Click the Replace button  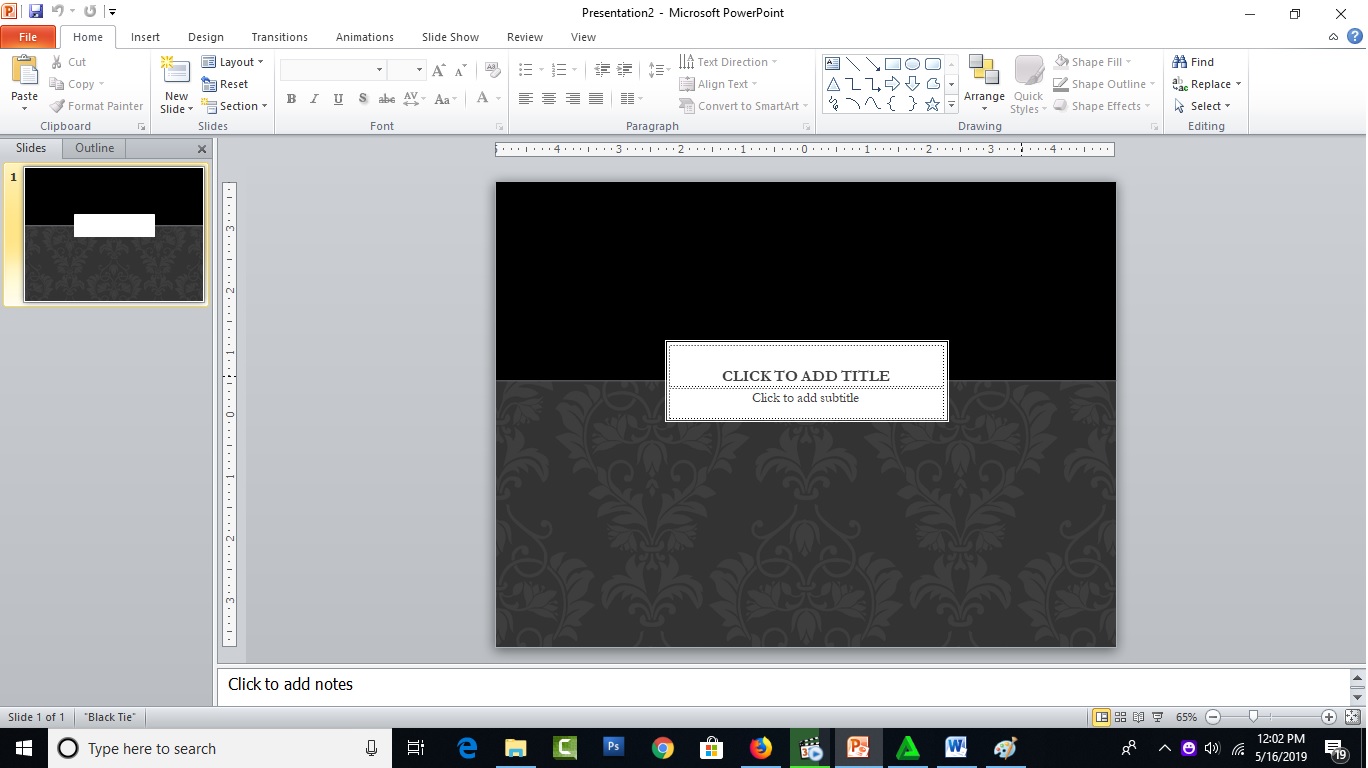point(1207,84)
